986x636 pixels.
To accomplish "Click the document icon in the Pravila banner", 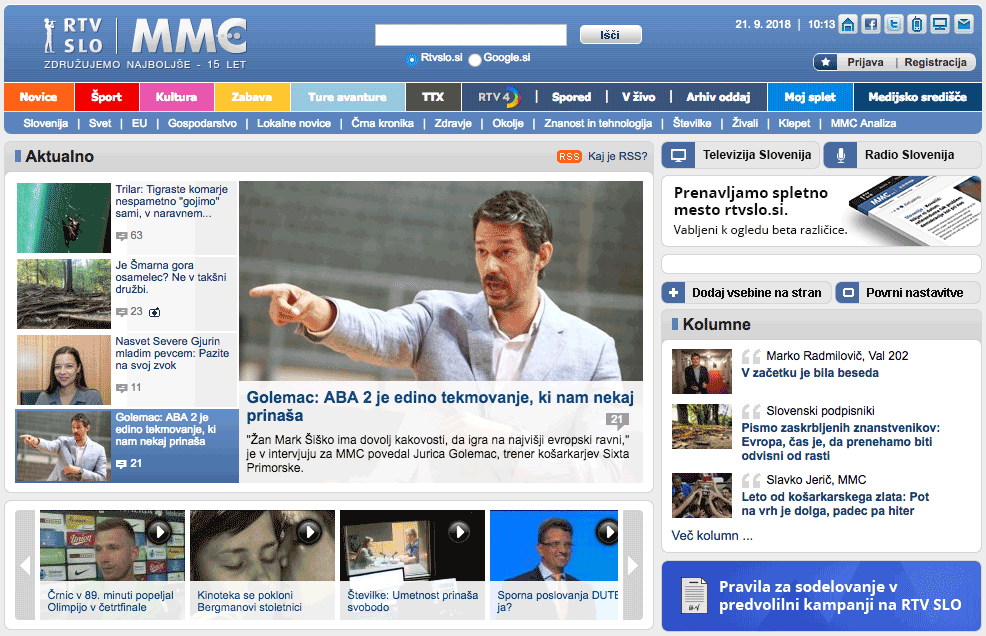I will pos(694,595).
